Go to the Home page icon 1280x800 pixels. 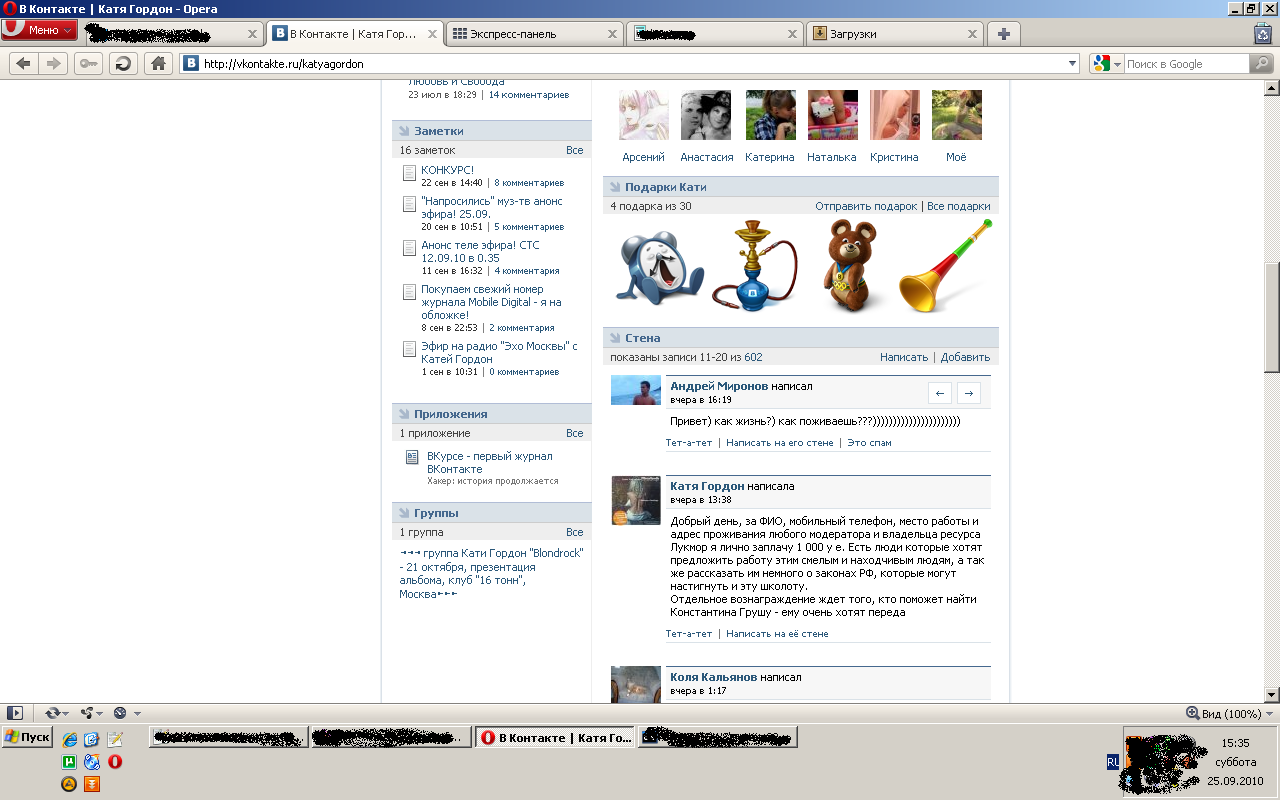click(157, 64)
